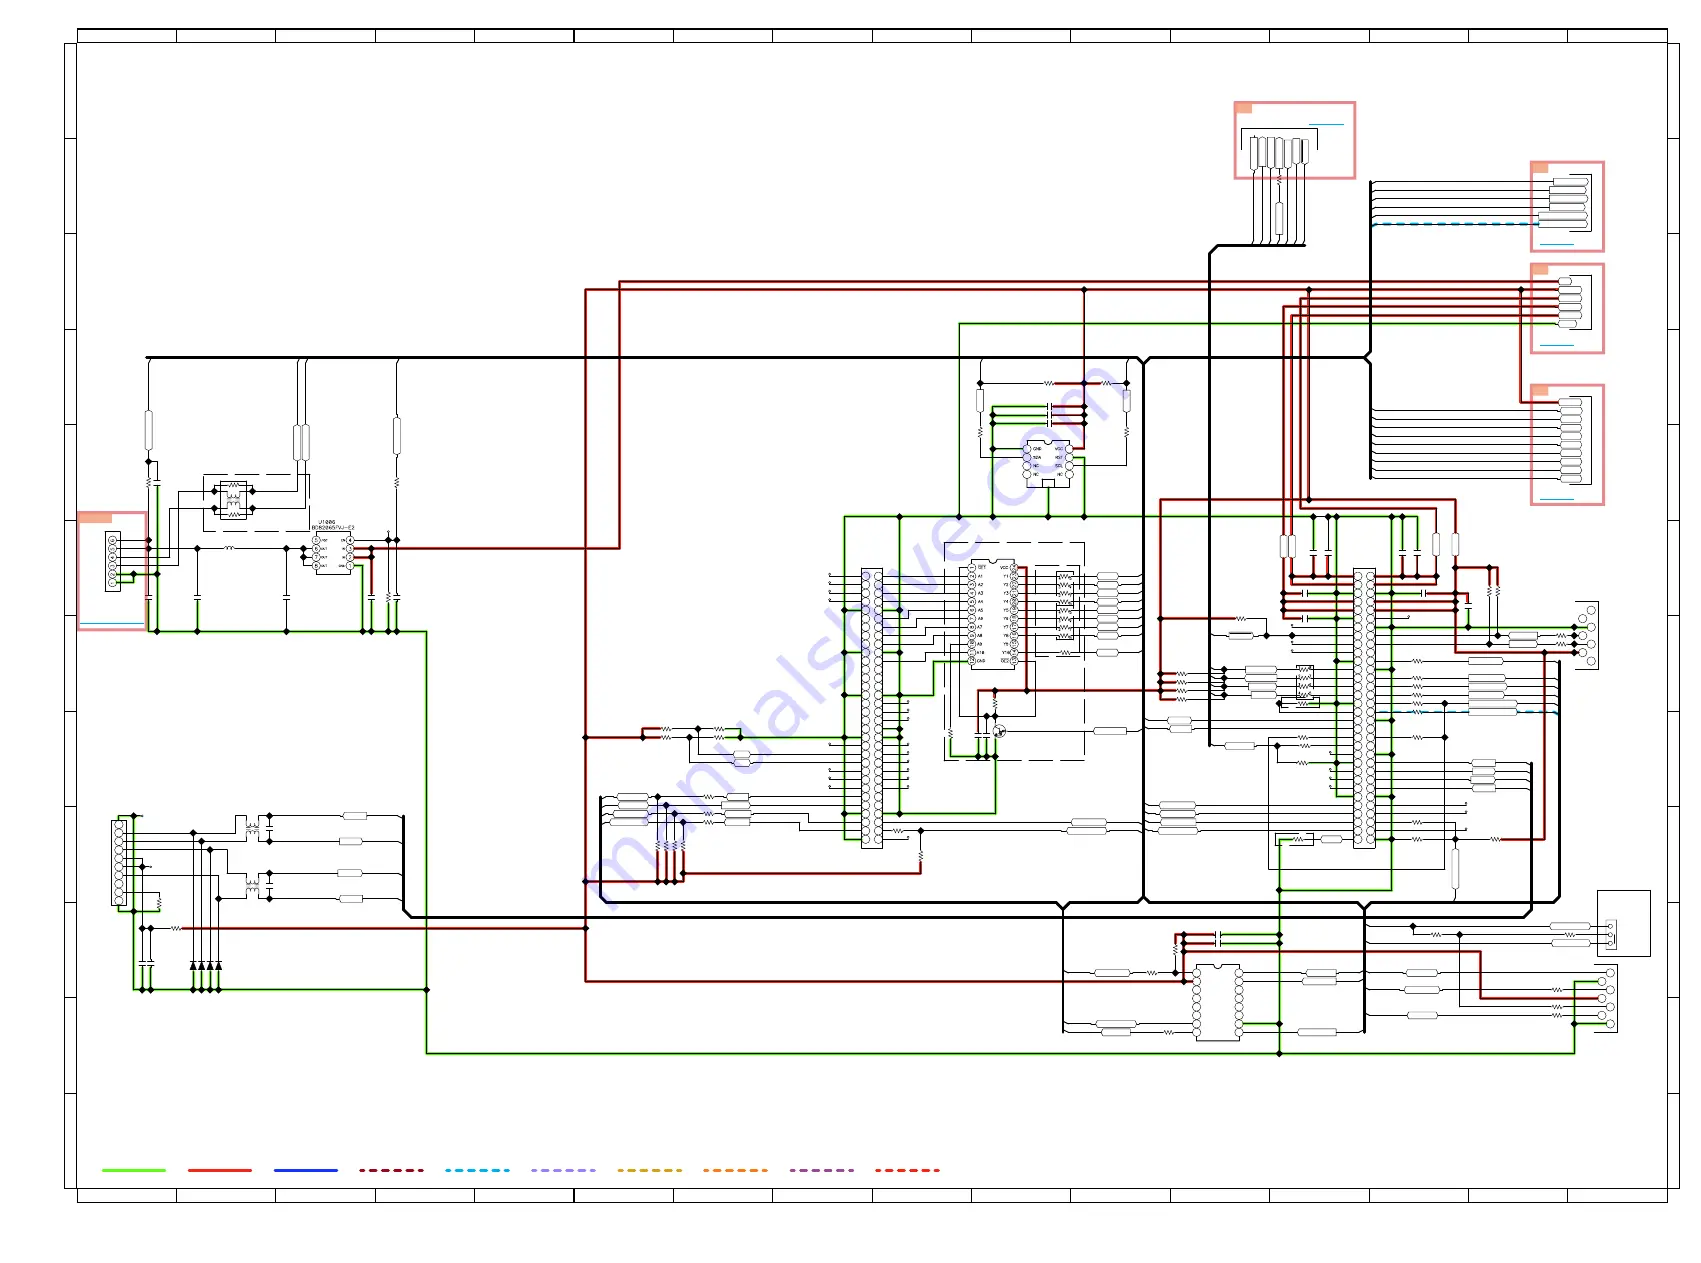The image size is (1701, 1263).
Task: Select the solid blue line in the legend
Action: 306,1170
